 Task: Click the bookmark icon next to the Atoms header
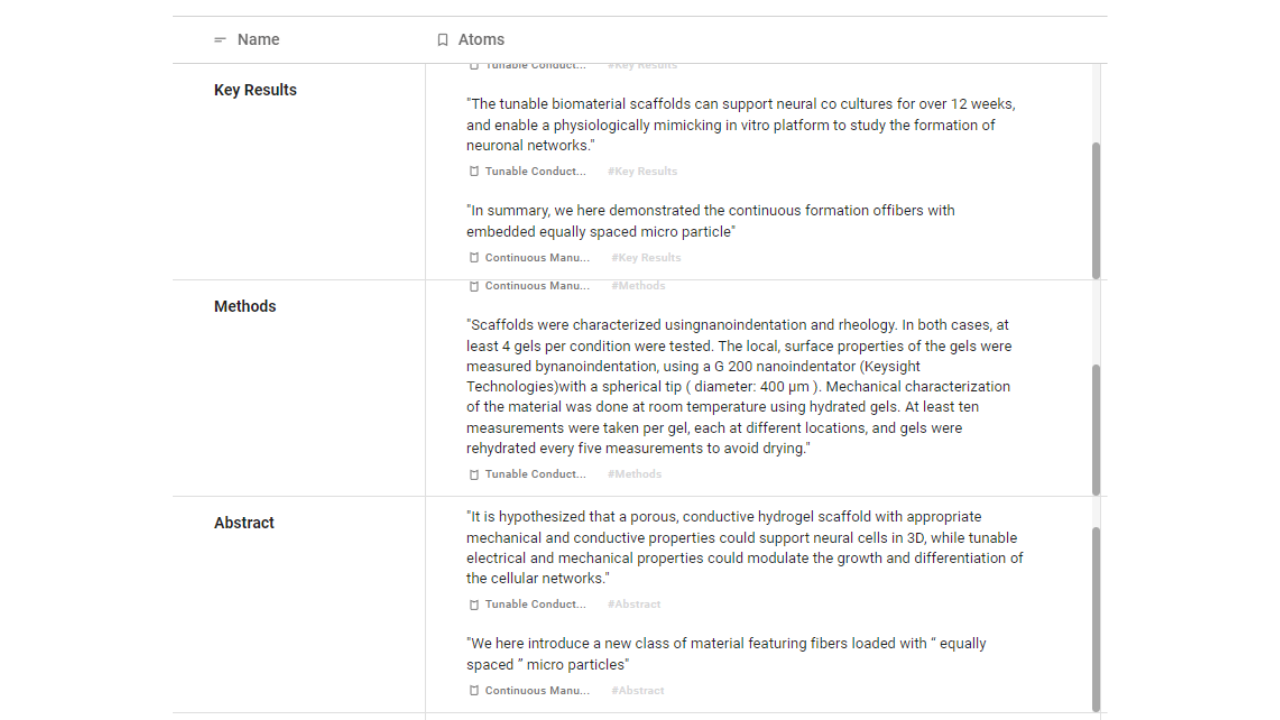[442, 40]
